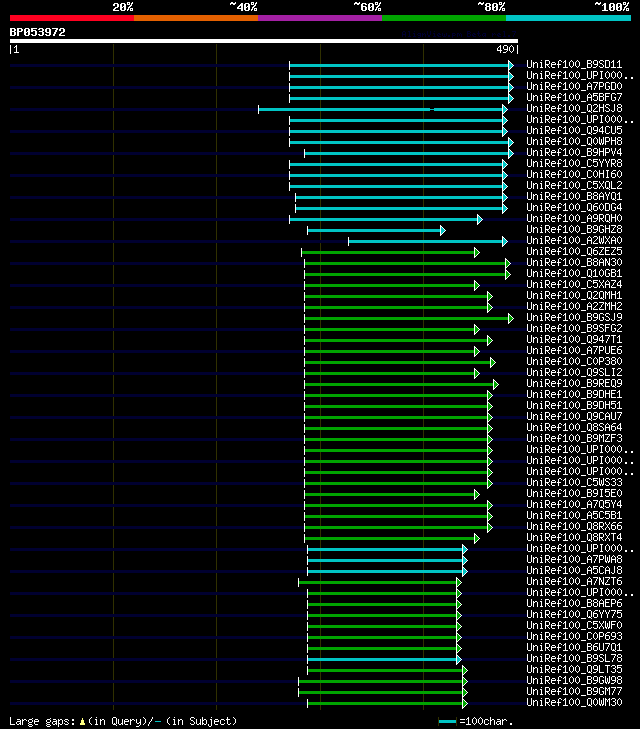Click the UniRef100_C5XAZ4 label
640x729 pixels.
pyautogui.click(x=574, y=285)
